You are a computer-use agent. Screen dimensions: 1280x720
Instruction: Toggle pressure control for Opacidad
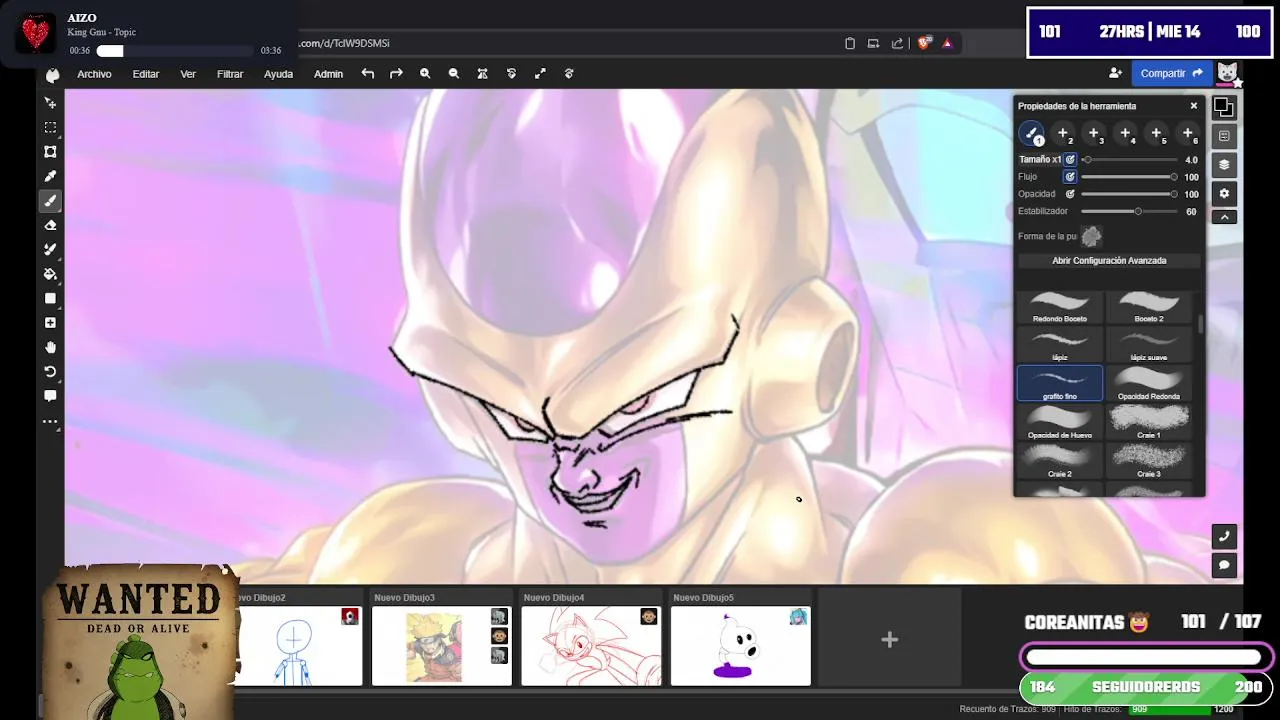coord(1070,194)
